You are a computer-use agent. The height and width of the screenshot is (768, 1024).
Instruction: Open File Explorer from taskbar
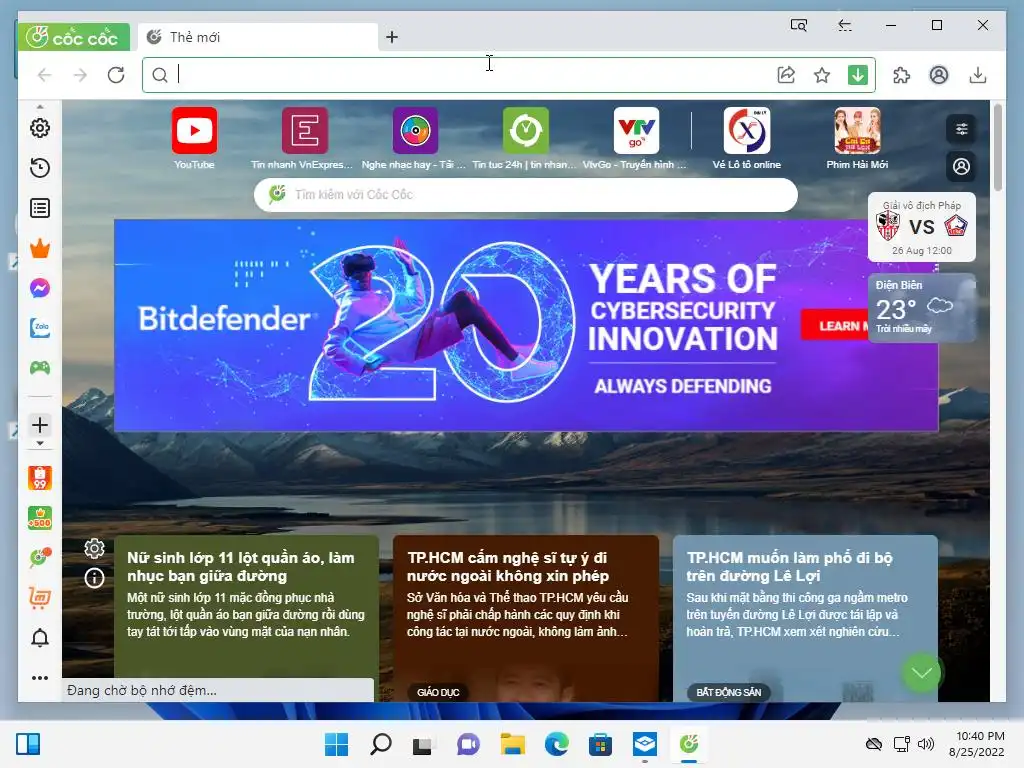click(513, 744)
